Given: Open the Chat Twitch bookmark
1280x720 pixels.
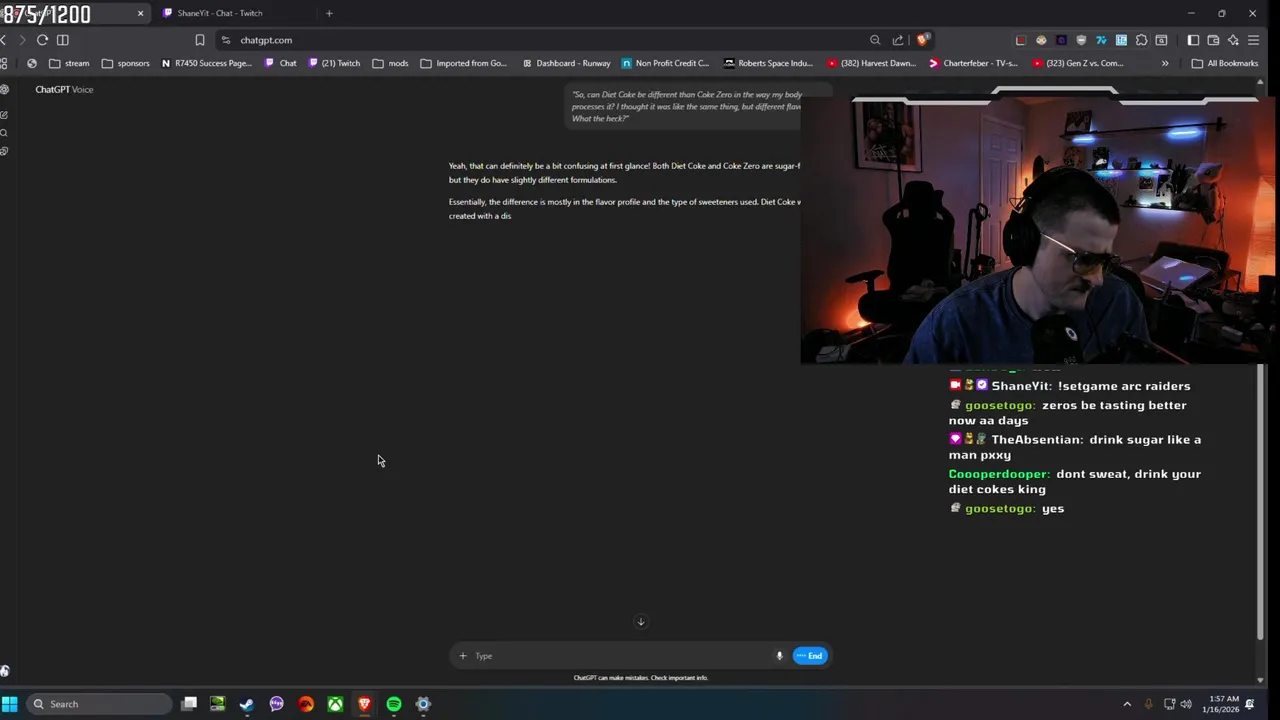Looking at the screenshot, I should tap(280, 63).
